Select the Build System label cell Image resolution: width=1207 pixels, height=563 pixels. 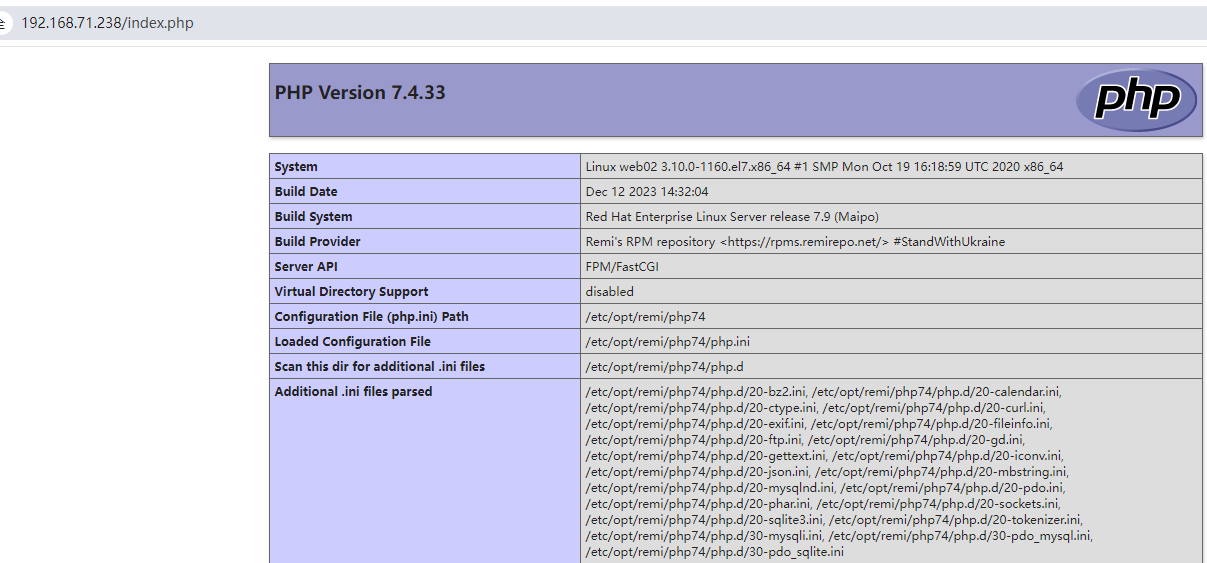(313, 217)
